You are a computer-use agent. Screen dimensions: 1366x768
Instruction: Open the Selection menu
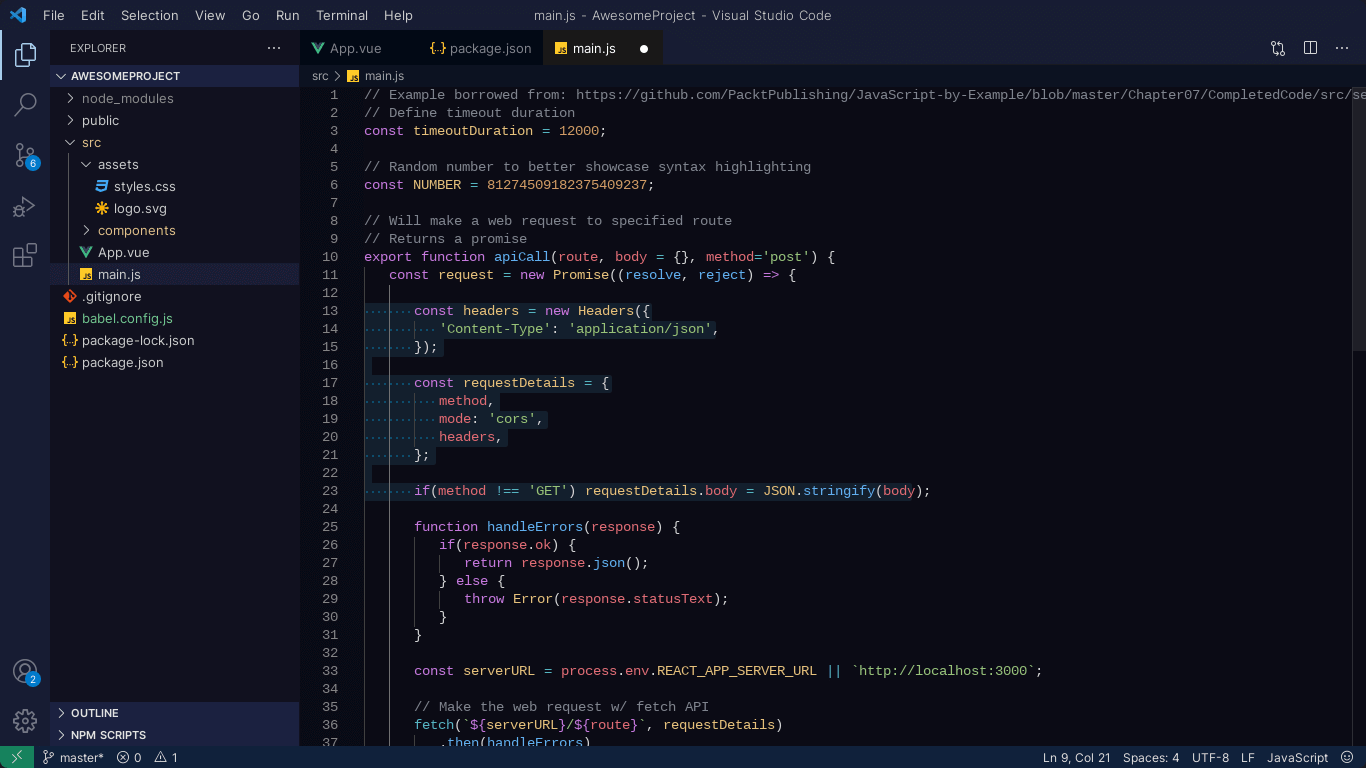150,15
